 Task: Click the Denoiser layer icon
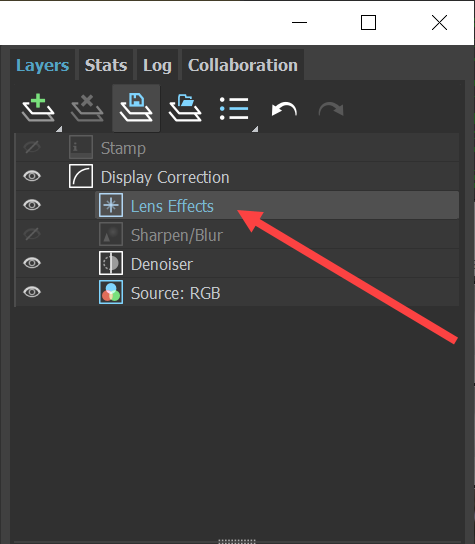111,263
